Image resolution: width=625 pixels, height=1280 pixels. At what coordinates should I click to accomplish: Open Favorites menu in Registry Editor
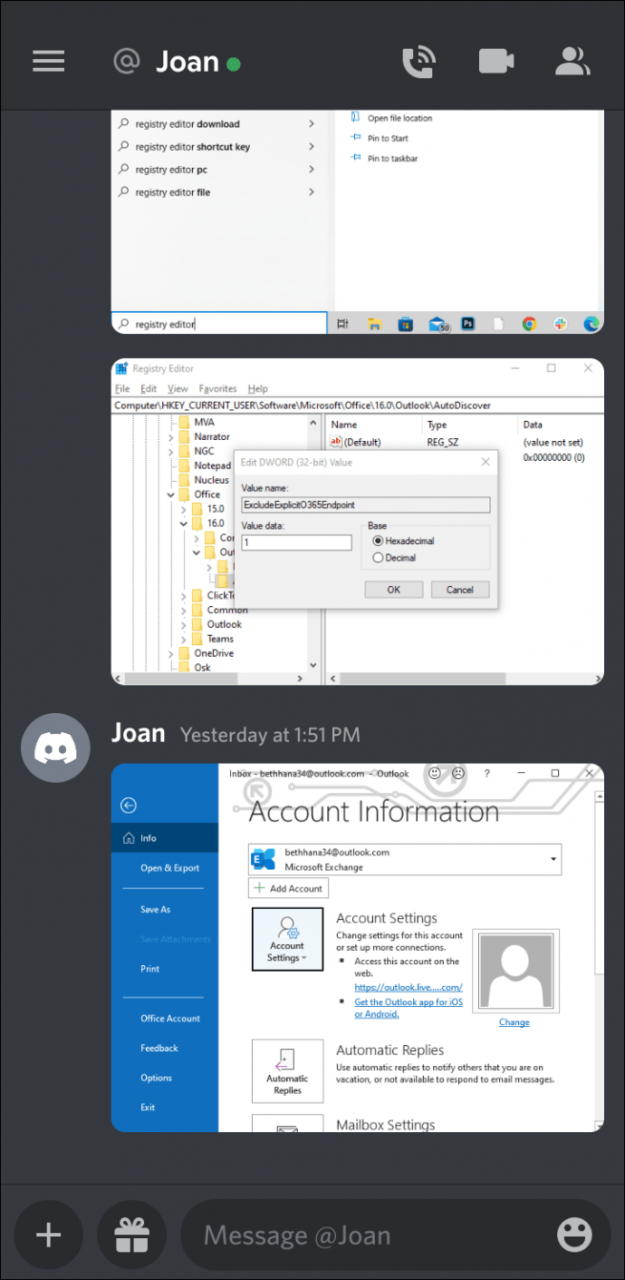point(218,388)
